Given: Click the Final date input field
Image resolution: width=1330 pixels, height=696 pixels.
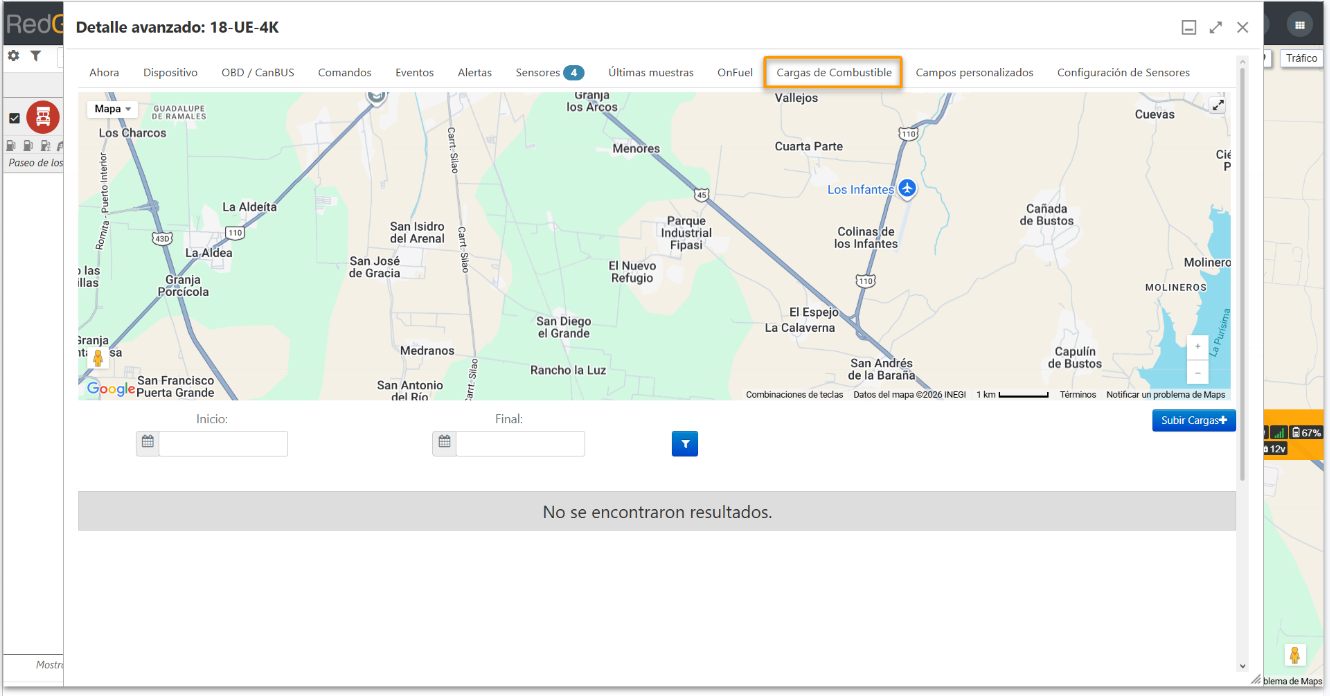Looking at the screenshot, I should pos(521,444).
